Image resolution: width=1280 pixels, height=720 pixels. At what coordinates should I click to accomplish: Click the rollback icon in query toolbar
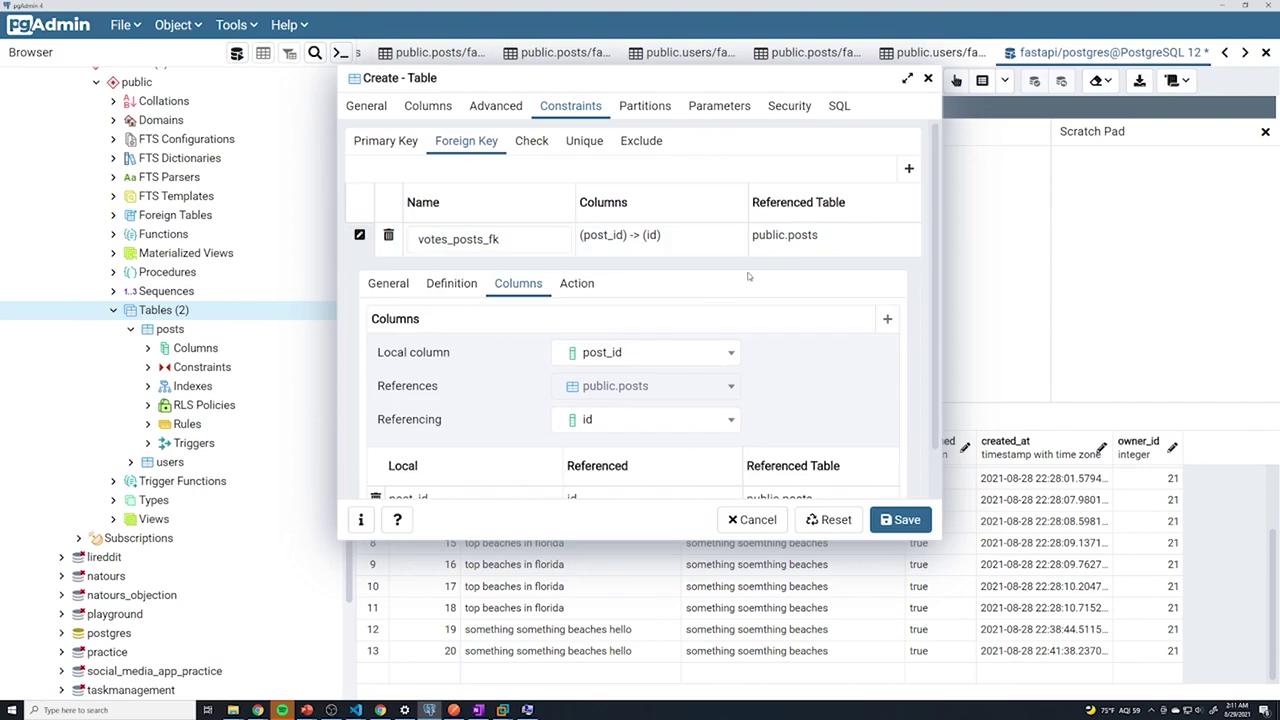pyautogui.click(x=1061, y=81)
